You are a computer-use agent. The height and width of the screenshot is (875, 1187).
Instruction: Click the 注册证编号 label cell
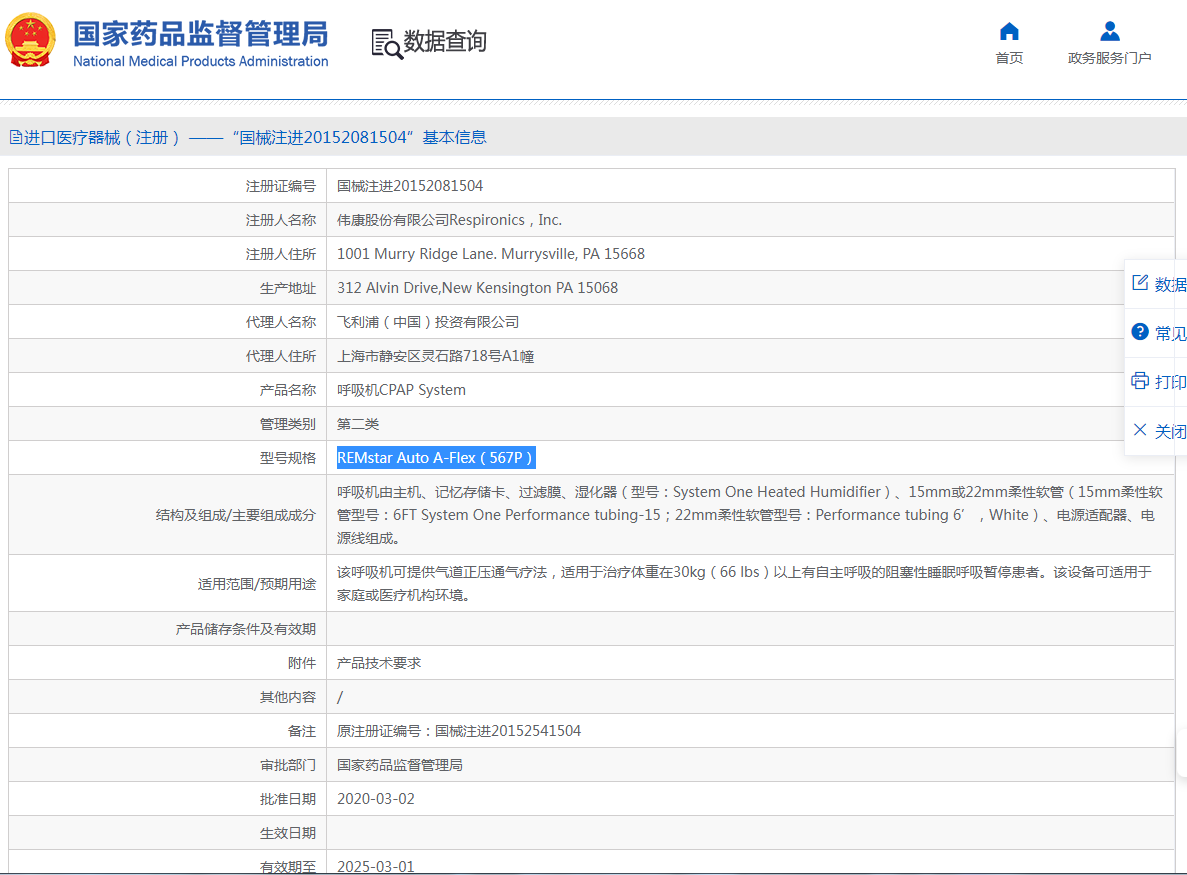click(280, 185)
